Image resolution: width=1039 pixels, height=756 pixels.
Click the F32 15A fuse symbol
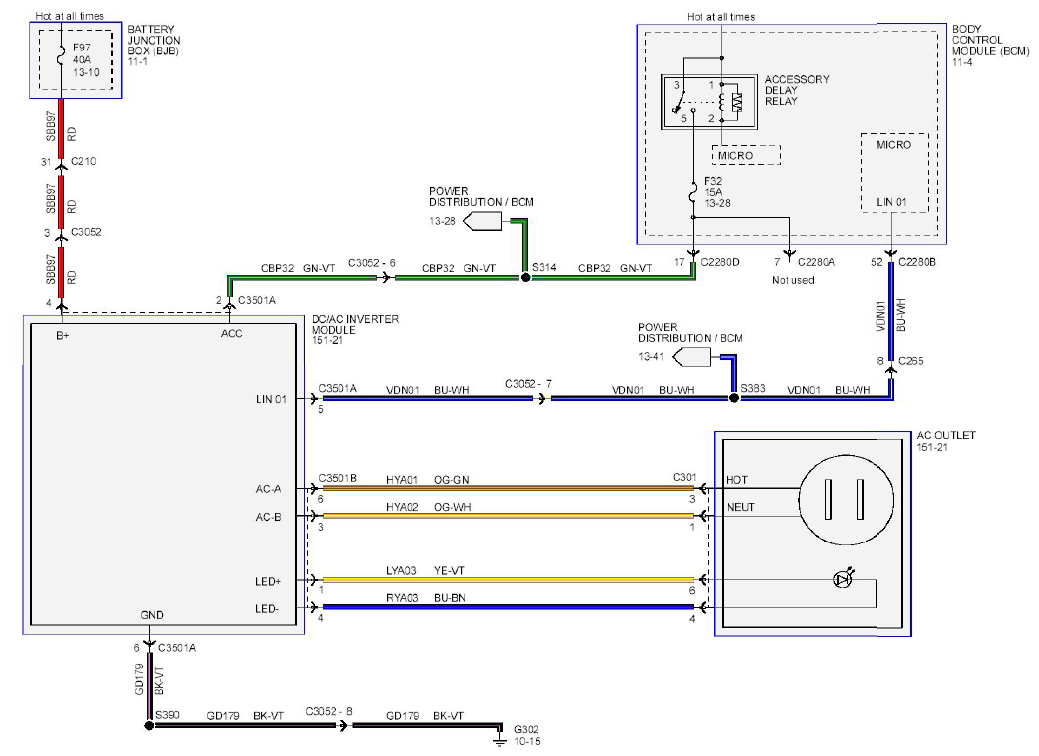[x=693, y=192]
